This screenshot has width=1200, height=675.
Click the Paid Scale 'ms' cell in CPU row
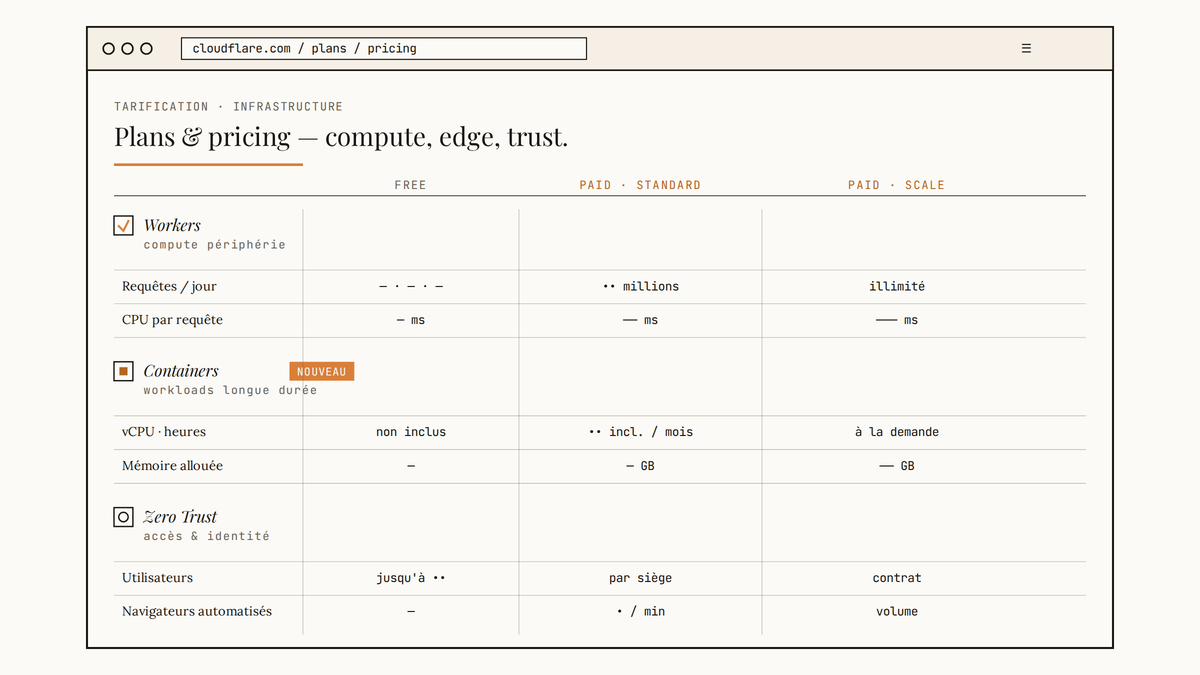click(897, 320)
